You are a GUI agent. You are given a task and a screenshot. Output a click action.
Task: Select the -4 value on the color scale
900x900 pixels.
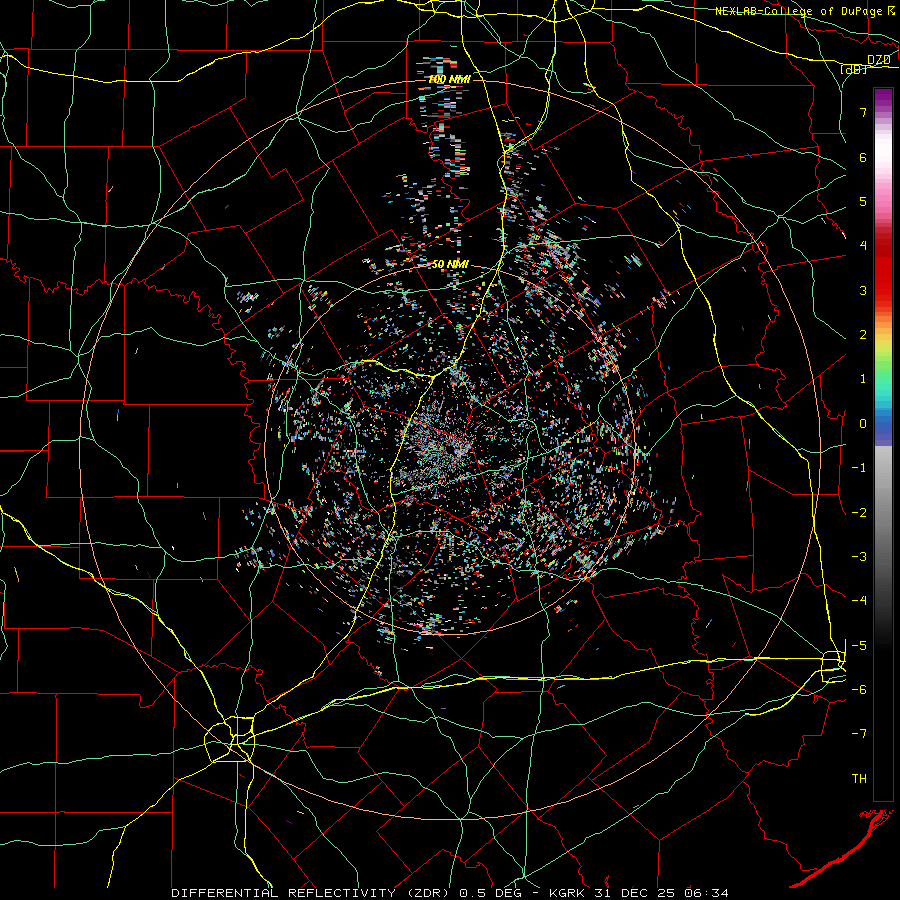point(859,601)
